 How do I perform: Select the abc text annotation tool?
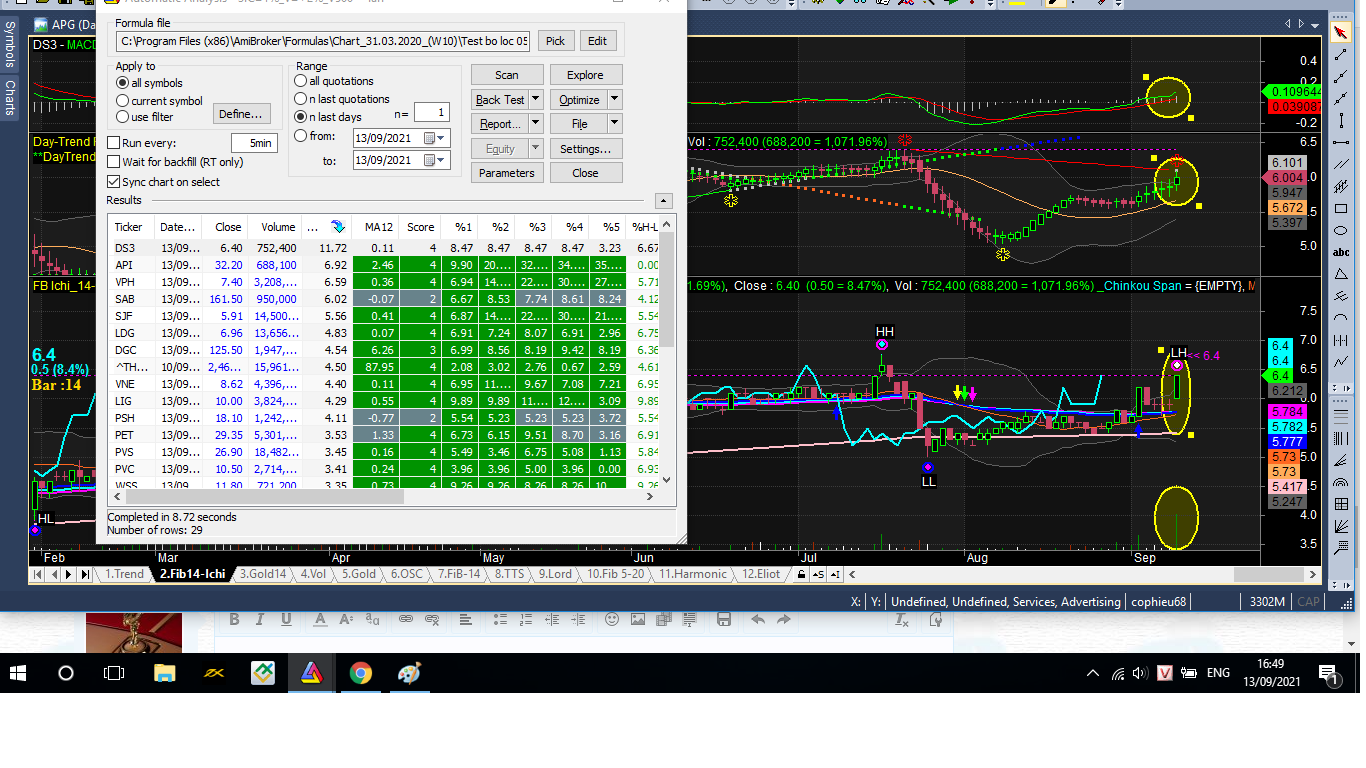pos(1341,252)
